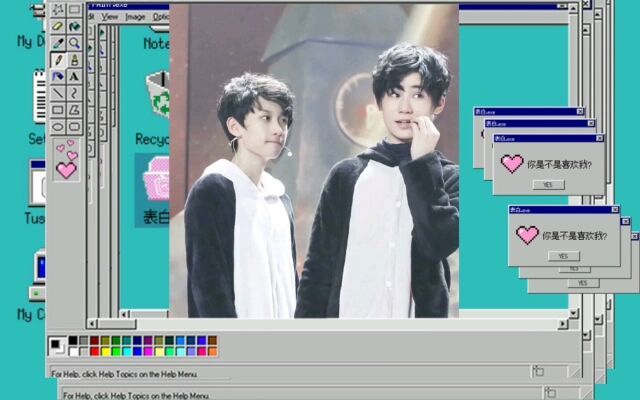Screen dimensions: 640x400
Task: Choose the Text tool marked A
Action: click(x=74, y=77)
